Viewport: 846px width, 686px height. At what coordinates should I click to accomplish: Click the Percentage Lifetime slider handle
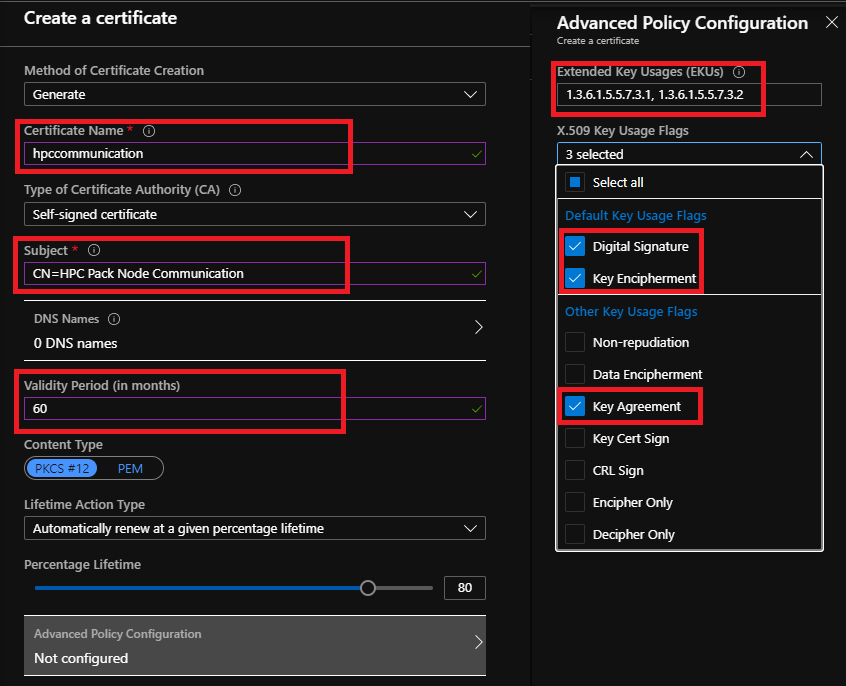[367, 587]
